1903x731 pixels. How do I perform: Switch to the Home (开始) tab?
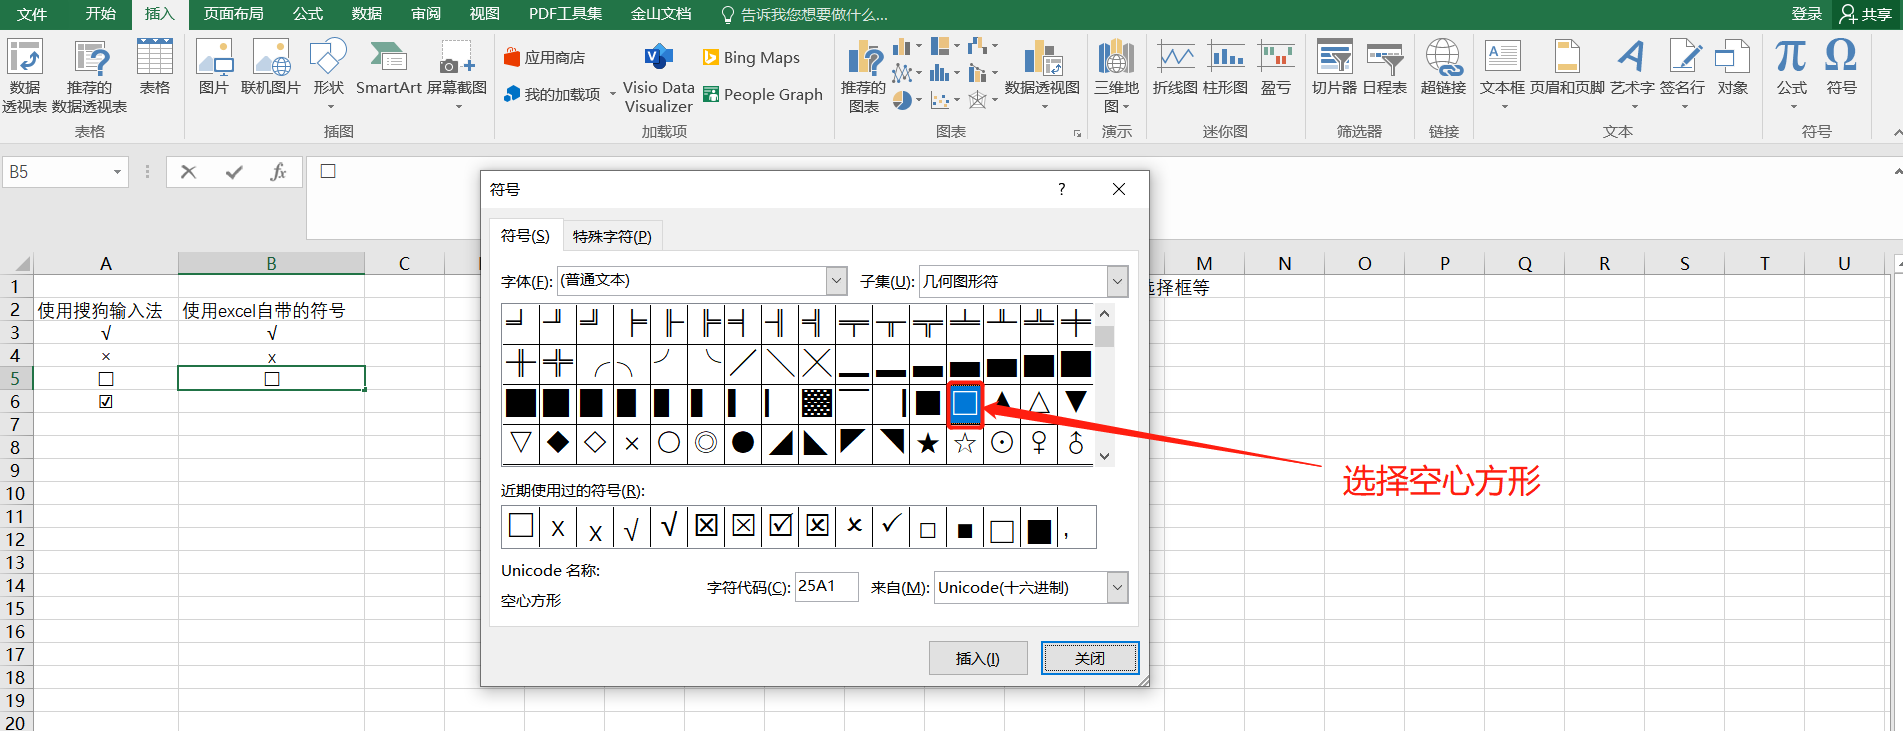point(101,14)
